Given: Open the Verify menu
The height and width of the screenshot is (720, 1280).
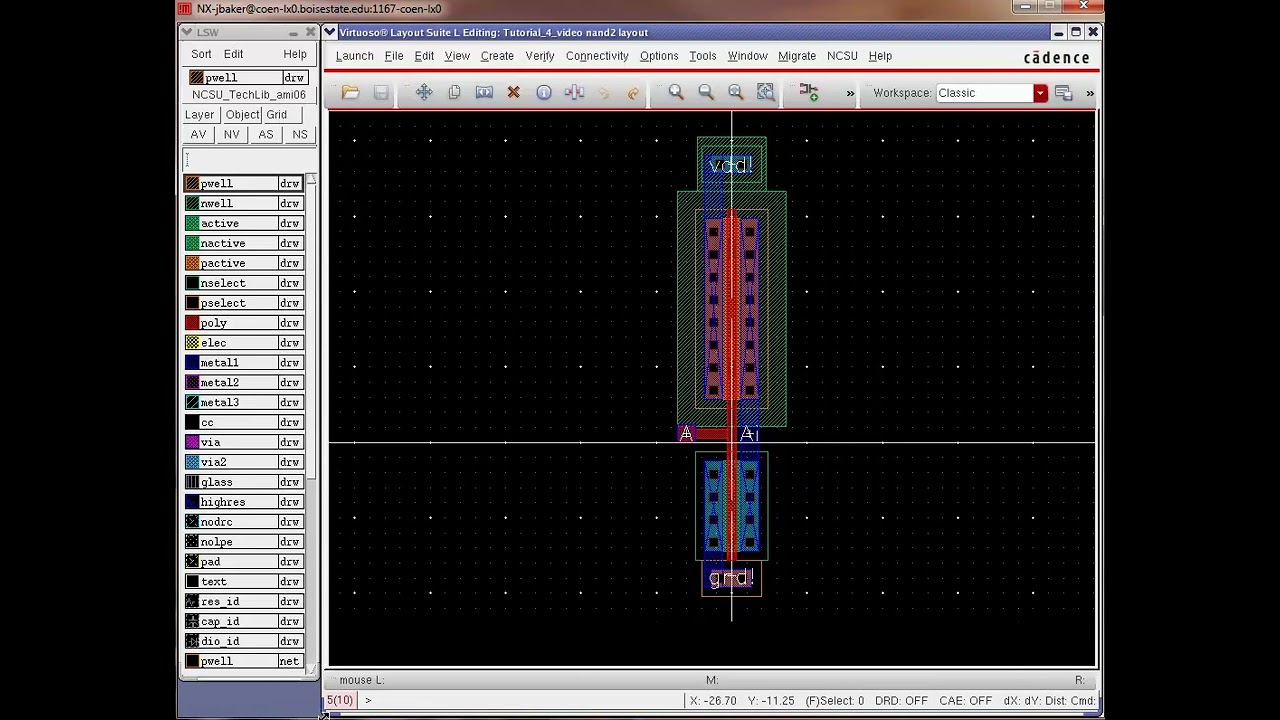Looking at the screenshot, I should tap(540, 56).
